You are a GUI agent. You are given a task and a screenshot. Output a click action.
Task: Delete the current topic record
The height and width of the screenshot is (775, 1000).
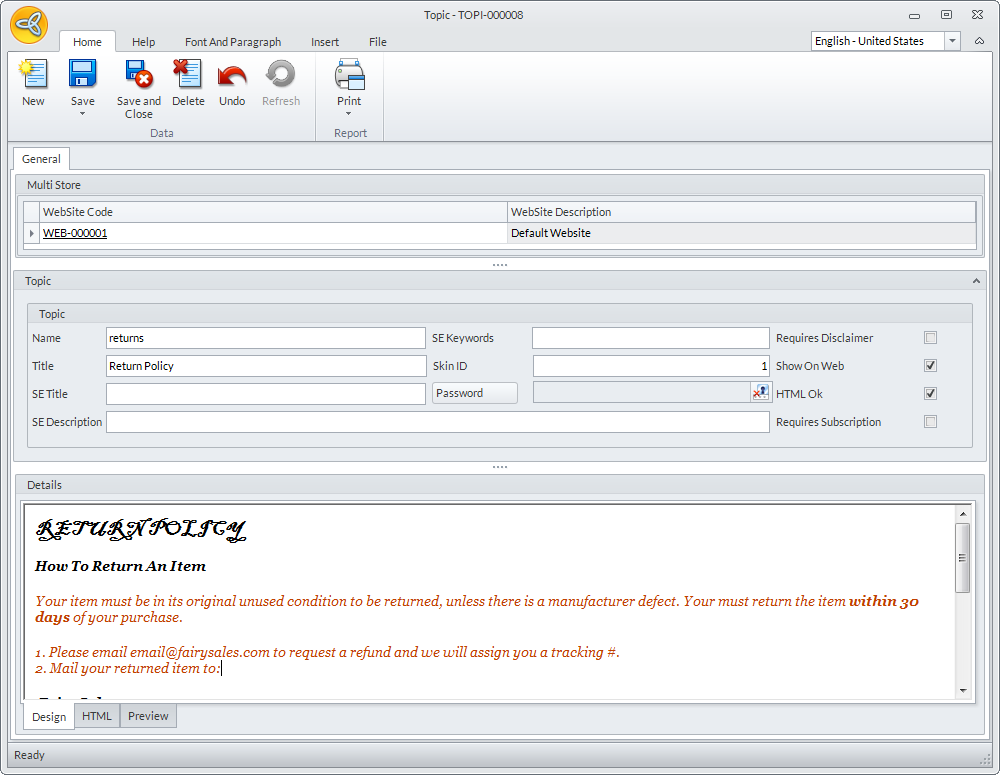[187, 75]
